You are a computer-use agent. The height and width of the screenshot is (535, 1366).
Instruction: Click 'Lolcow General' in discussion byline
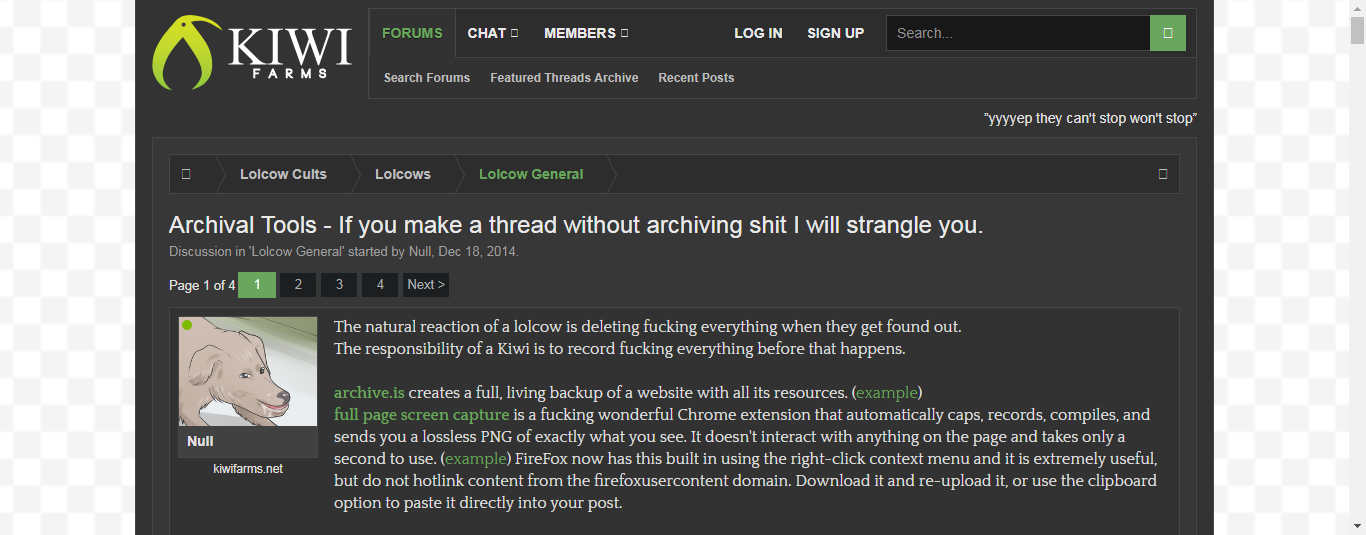pyautogui.click(x=296, y=251)
